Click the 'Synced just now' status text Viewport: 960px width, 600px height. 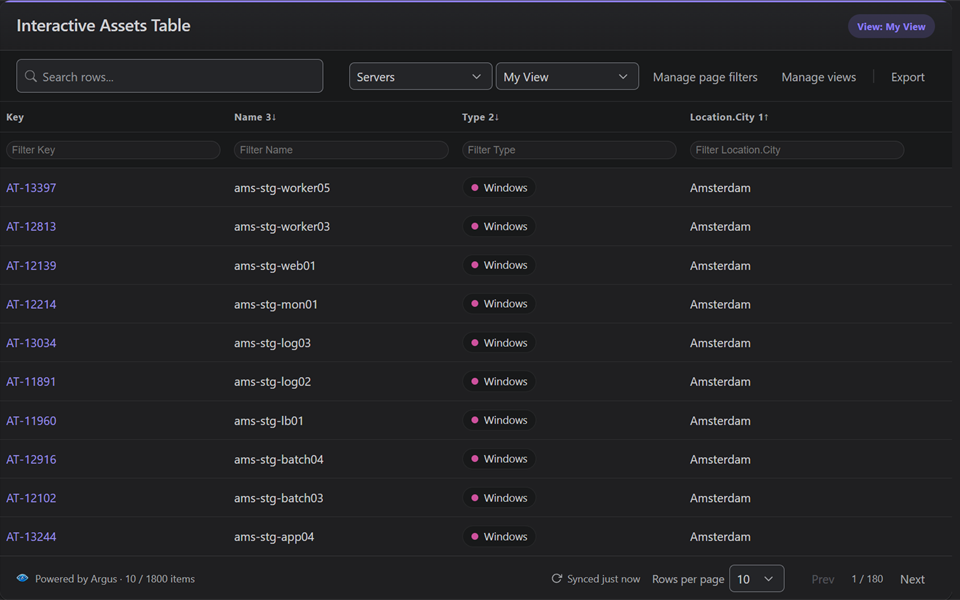tap(603, 579)
